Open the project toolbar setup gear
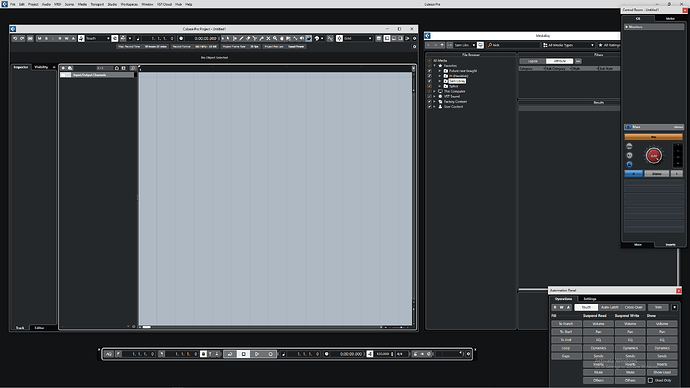The height and width of the screenshot is (388, 690). point(414,38)
